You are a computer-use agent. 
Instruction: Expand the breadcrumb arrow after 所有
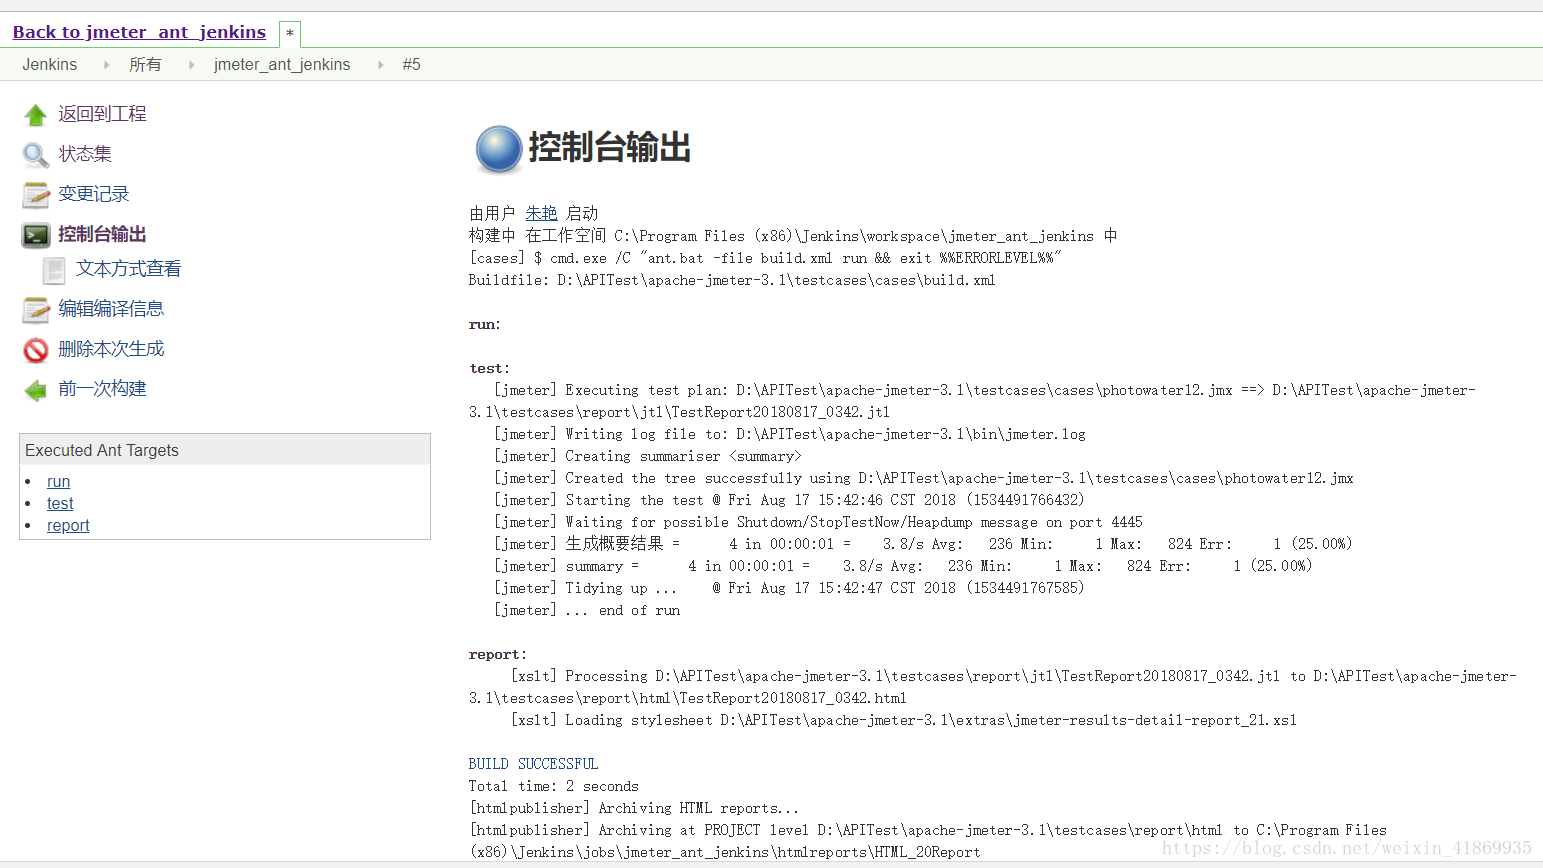[190, 65]
